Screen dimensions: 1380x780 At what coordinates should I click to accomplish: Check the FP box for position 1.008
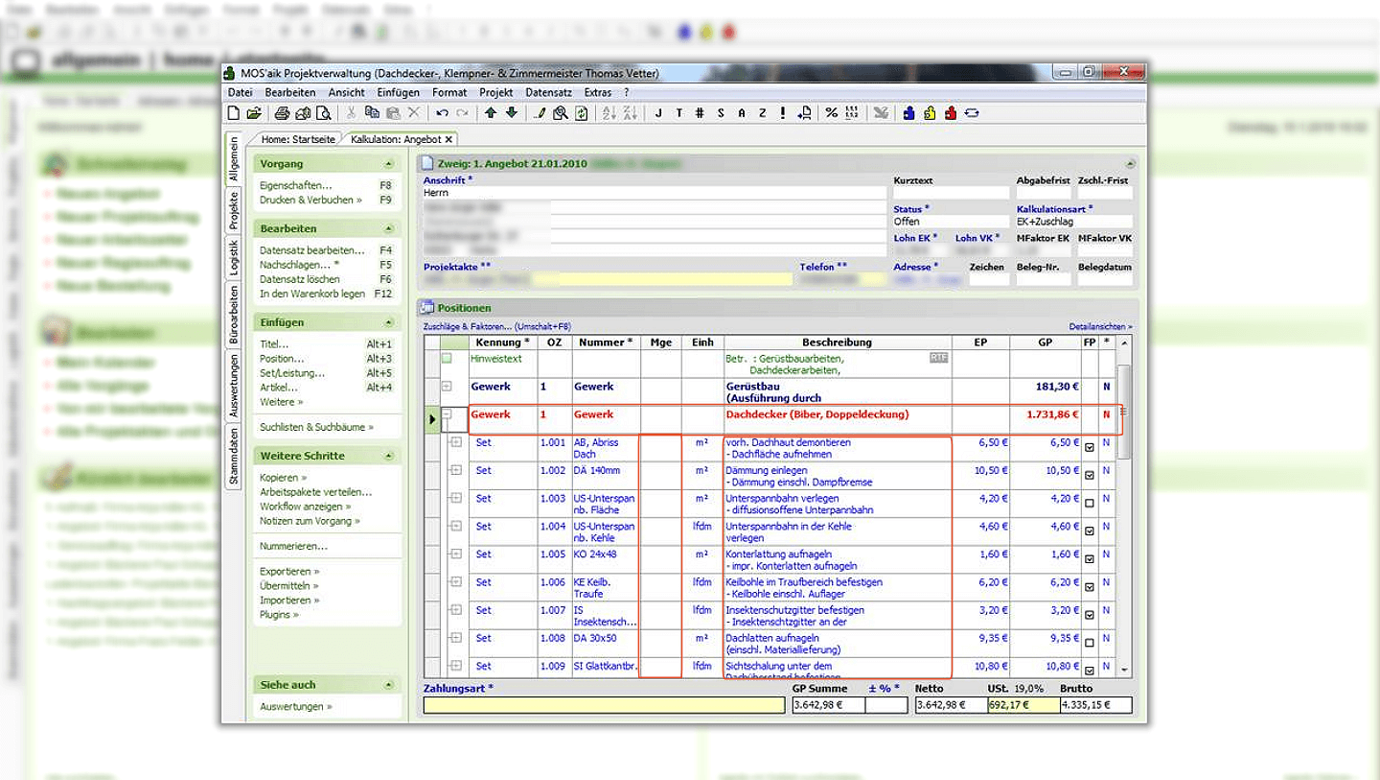[x=1090, y=644]
